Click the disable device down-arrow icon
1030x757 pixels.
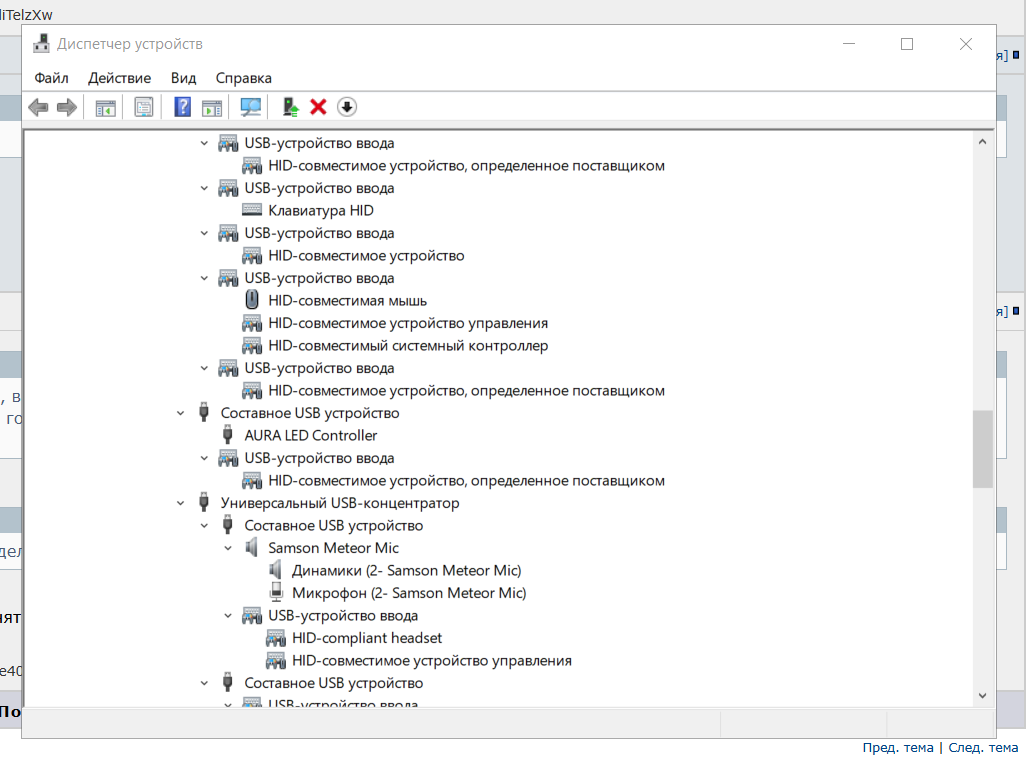tap(347, 107)
